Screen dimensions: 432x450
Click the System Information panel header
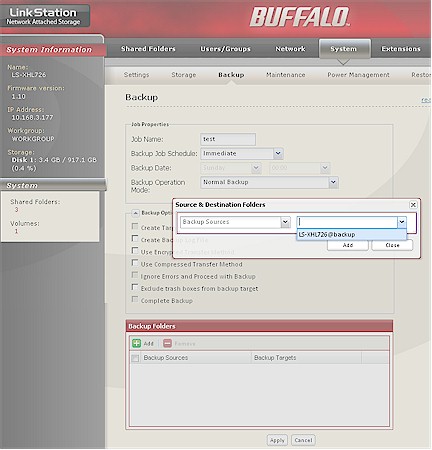pyautogui.click(x=53, y=50)
